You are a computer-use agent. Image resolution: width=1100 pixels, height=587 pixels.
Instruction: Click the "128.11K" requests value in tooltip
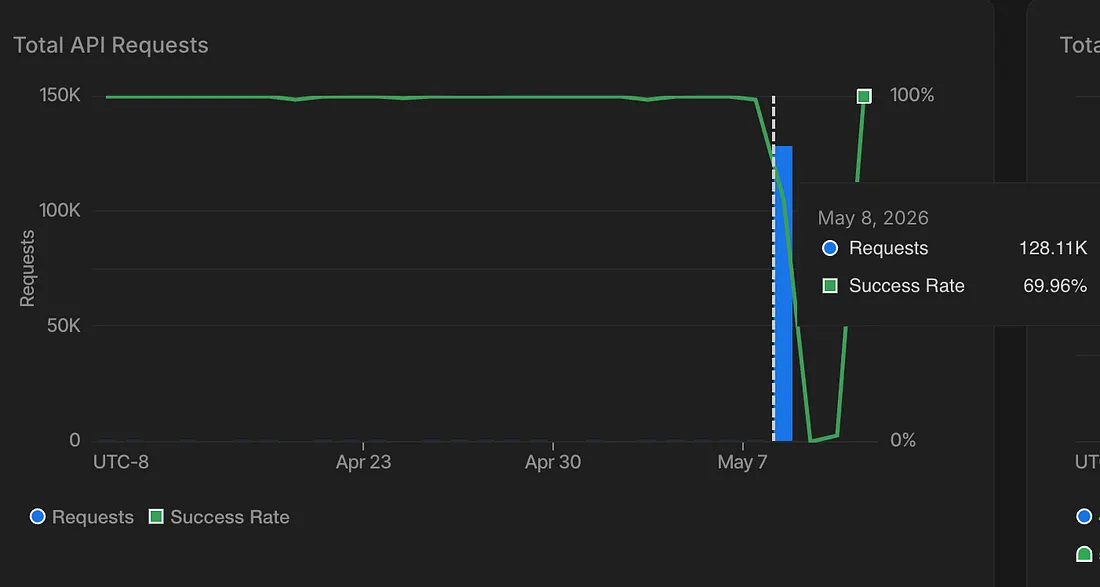tap(1053, 248)
